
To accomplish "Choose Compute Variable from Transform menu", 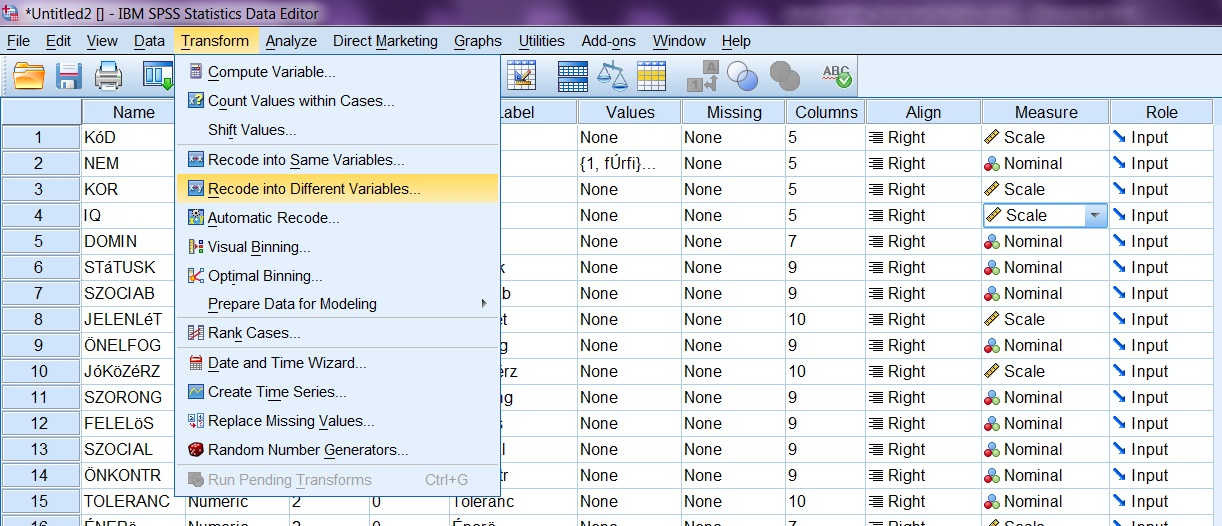I will tap(271, 72).
